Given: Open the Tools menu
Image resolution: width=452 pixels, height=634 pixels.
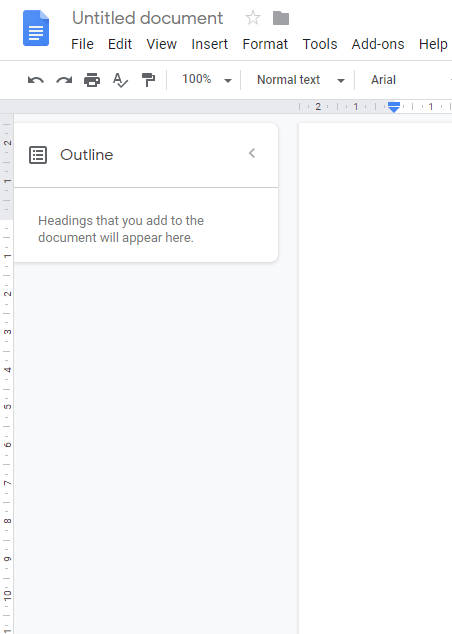Looking at the screenshot, I should pyautogui.click(x=319, y=44).
